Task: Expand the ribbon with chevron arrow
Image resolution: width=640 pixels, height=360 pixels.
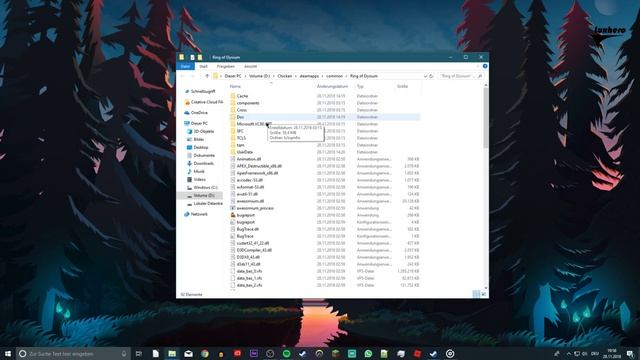Action: point(478,66)
